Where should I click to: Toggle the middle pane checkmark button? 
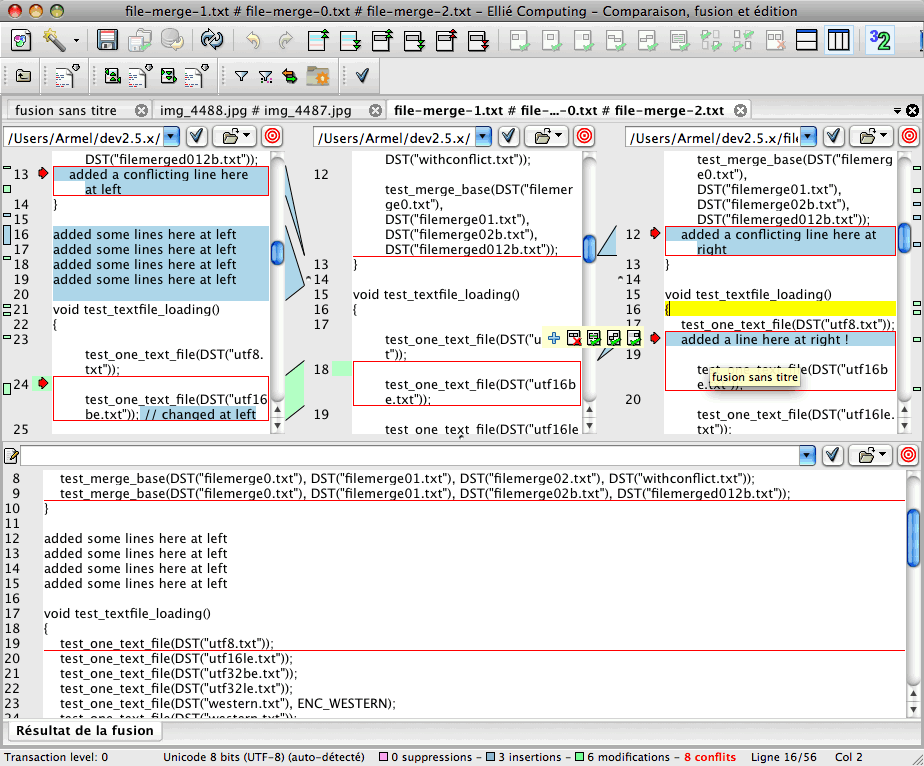coord(509,137)
